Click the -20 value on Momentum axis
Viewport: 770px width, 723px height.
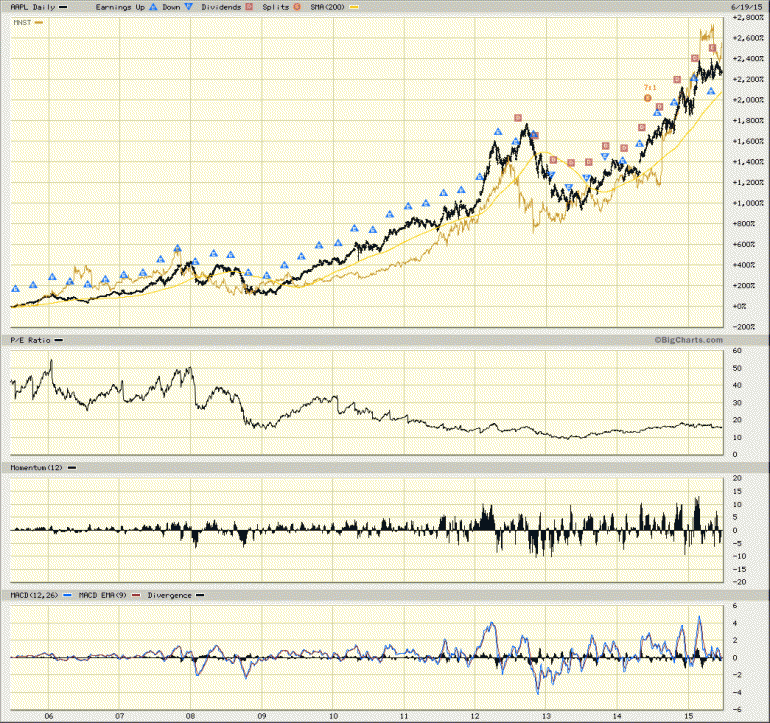pos(740,582)
